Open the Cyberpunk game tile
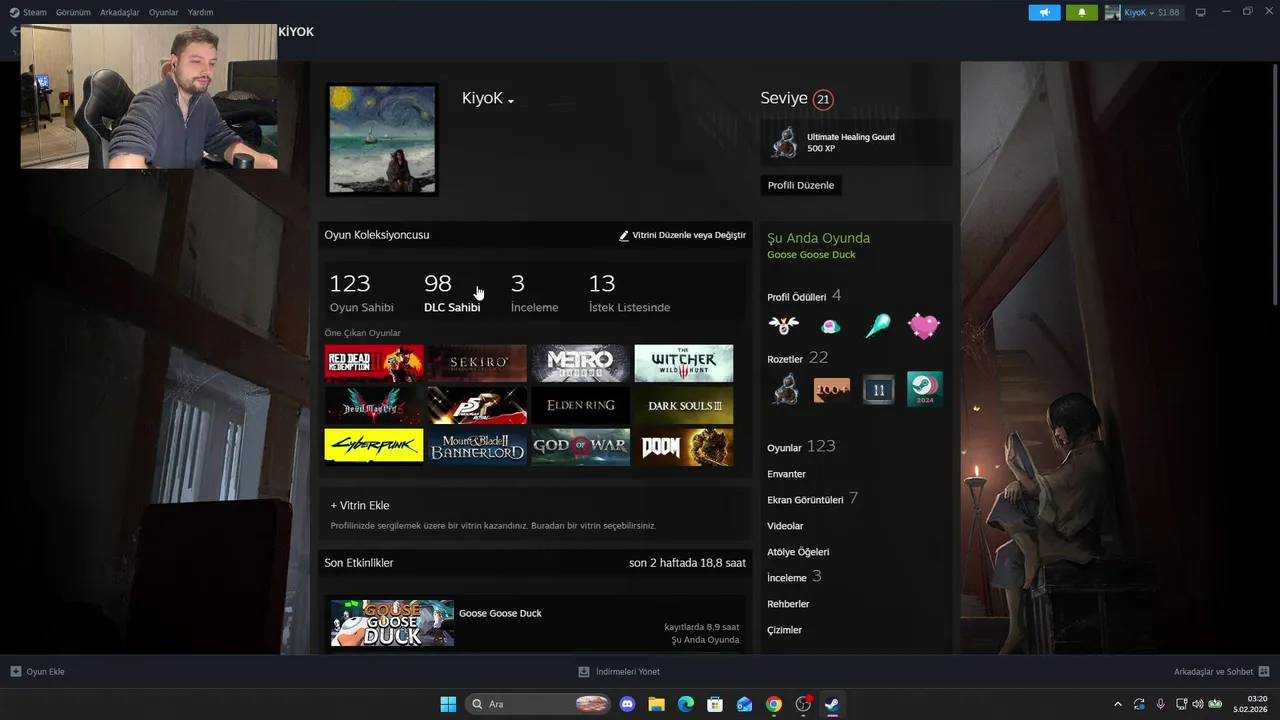Image resolution: width=1280 pixels, height=720 pixels. [374, 447]
